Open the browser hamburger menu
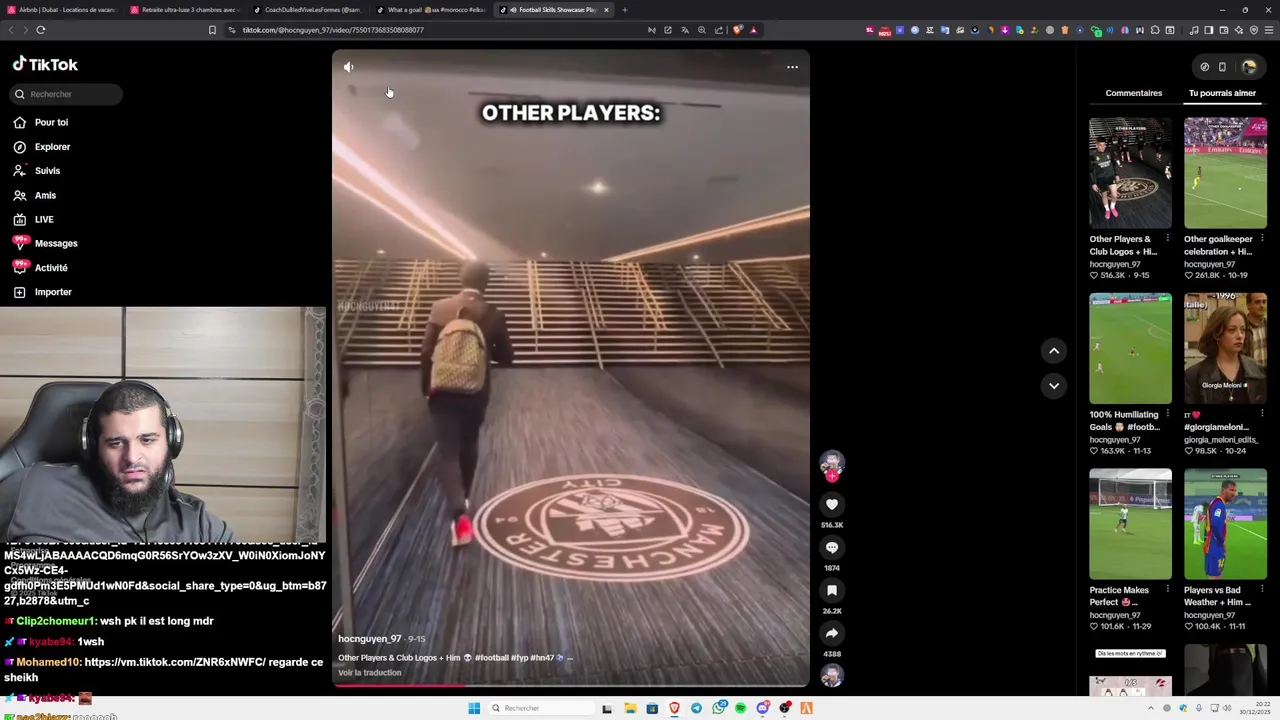This screenshot has height=720, width=1280. 1269,30
